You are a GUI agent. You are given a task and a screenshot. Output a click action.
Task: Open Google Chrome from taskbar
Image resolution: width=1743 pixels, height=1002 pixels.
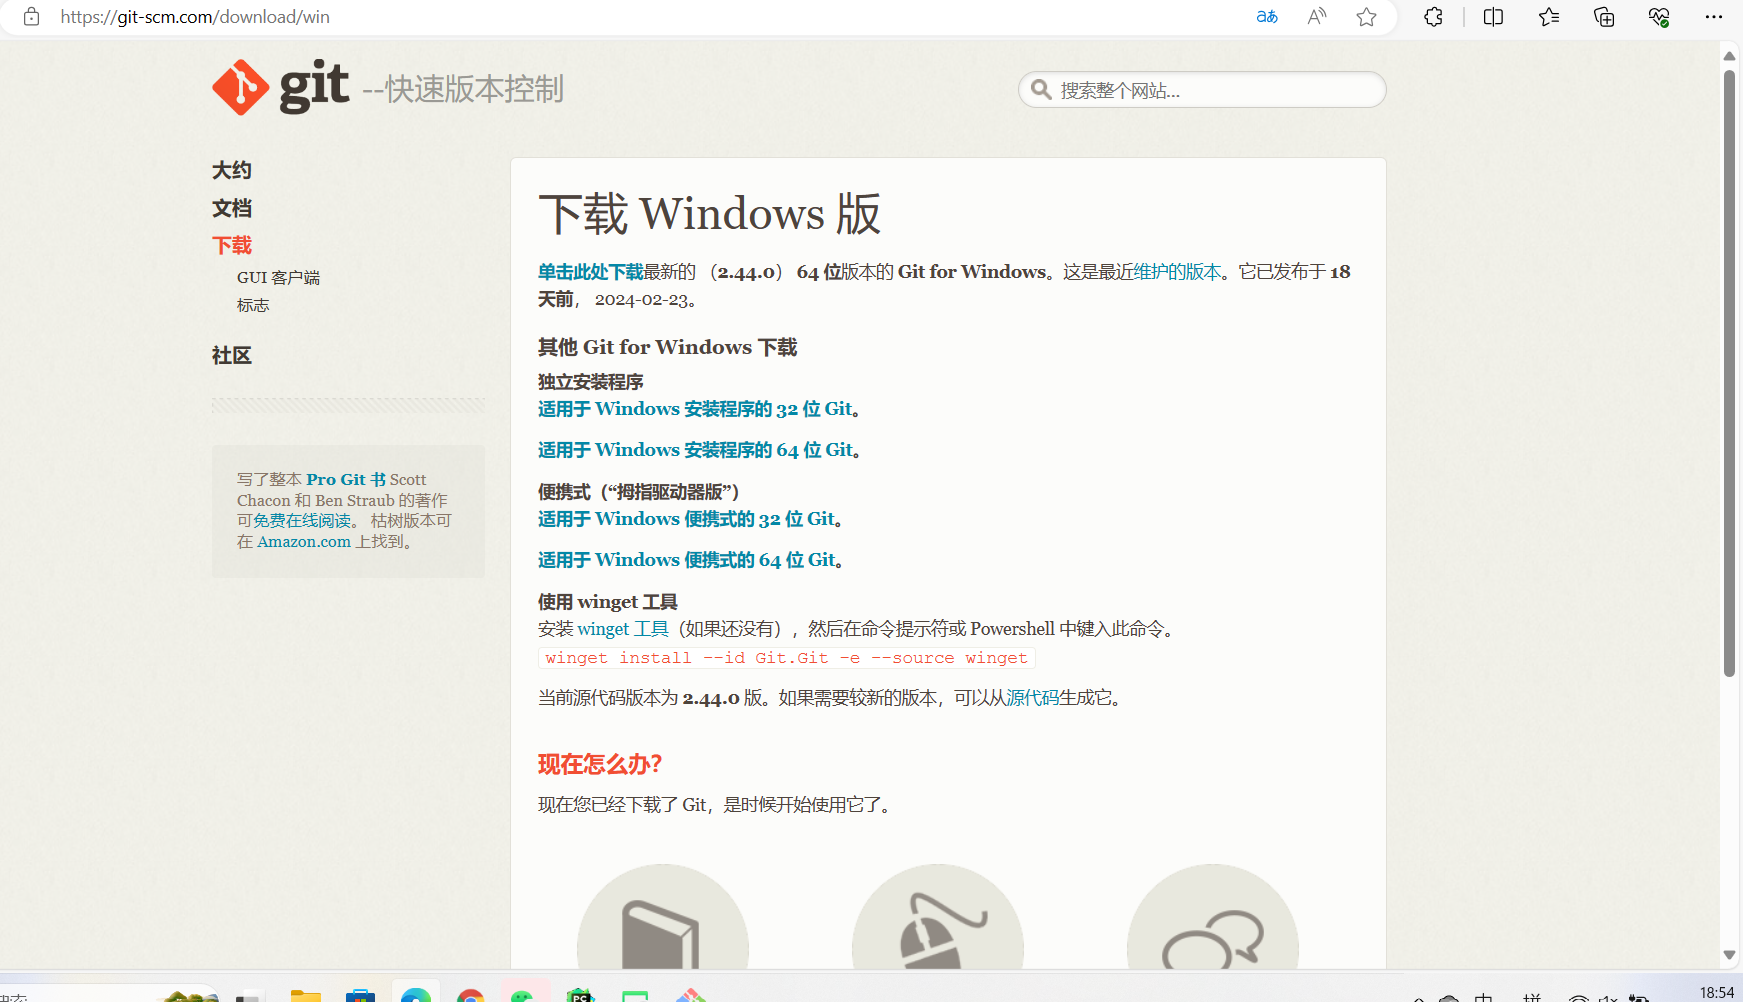tap(470, 995)
